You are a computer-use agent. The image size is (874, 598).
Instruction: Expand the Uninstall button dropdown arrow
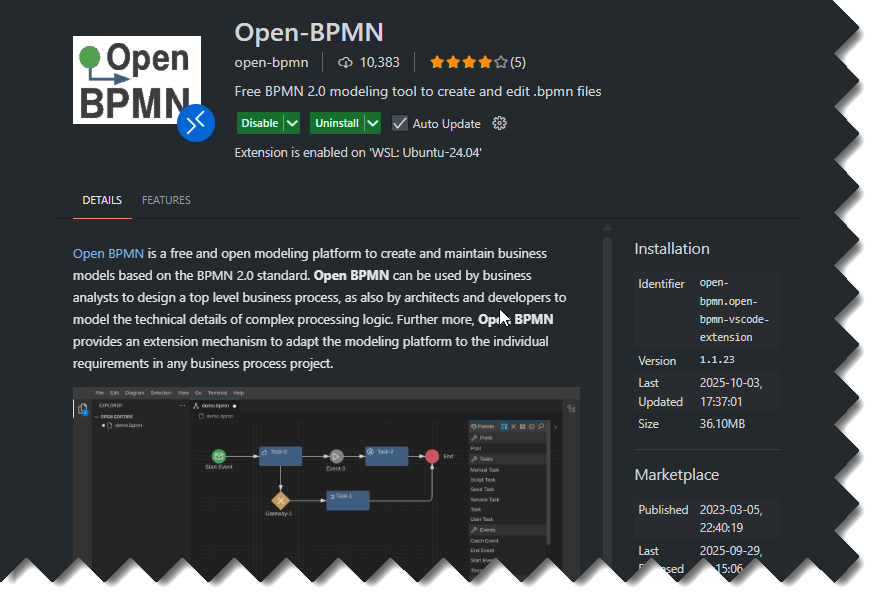(372, 123)
